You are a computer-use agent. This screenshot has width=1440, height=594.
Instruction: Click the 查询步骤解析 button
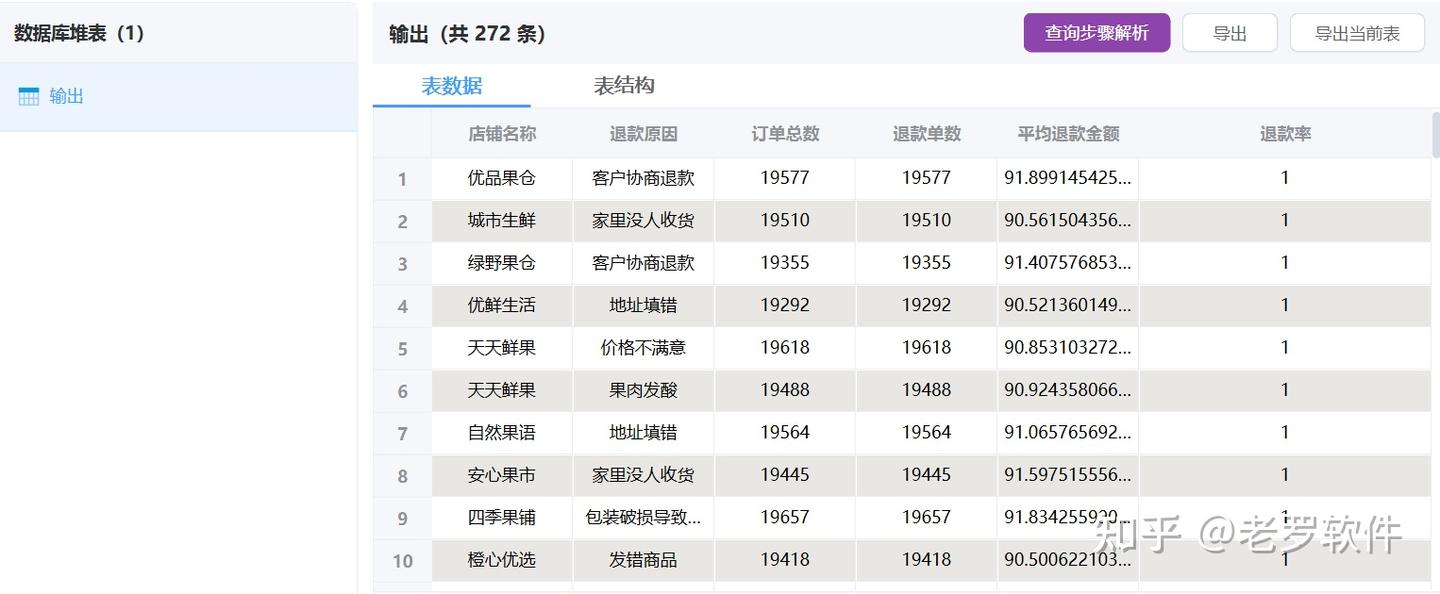(1097, 33)
